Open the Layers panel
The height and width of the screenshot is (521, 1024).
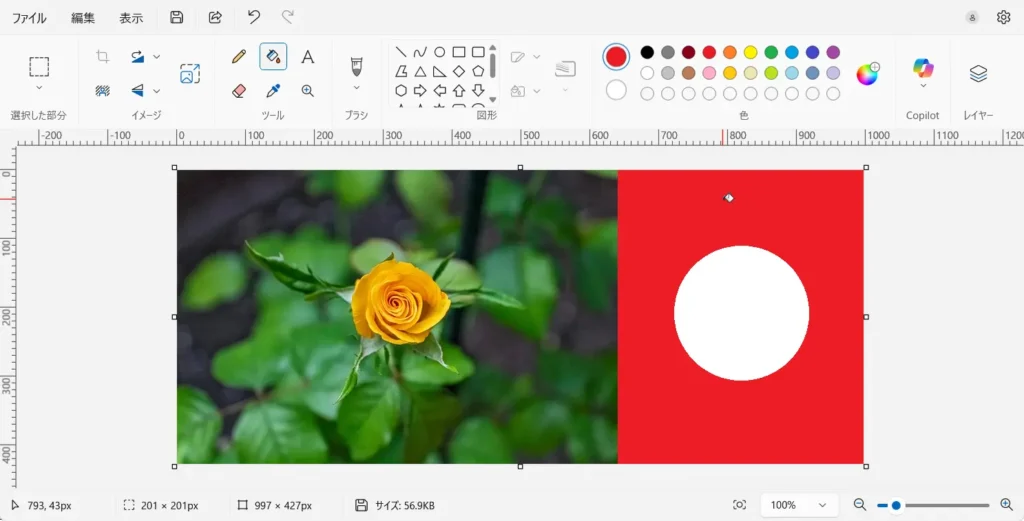978,73
